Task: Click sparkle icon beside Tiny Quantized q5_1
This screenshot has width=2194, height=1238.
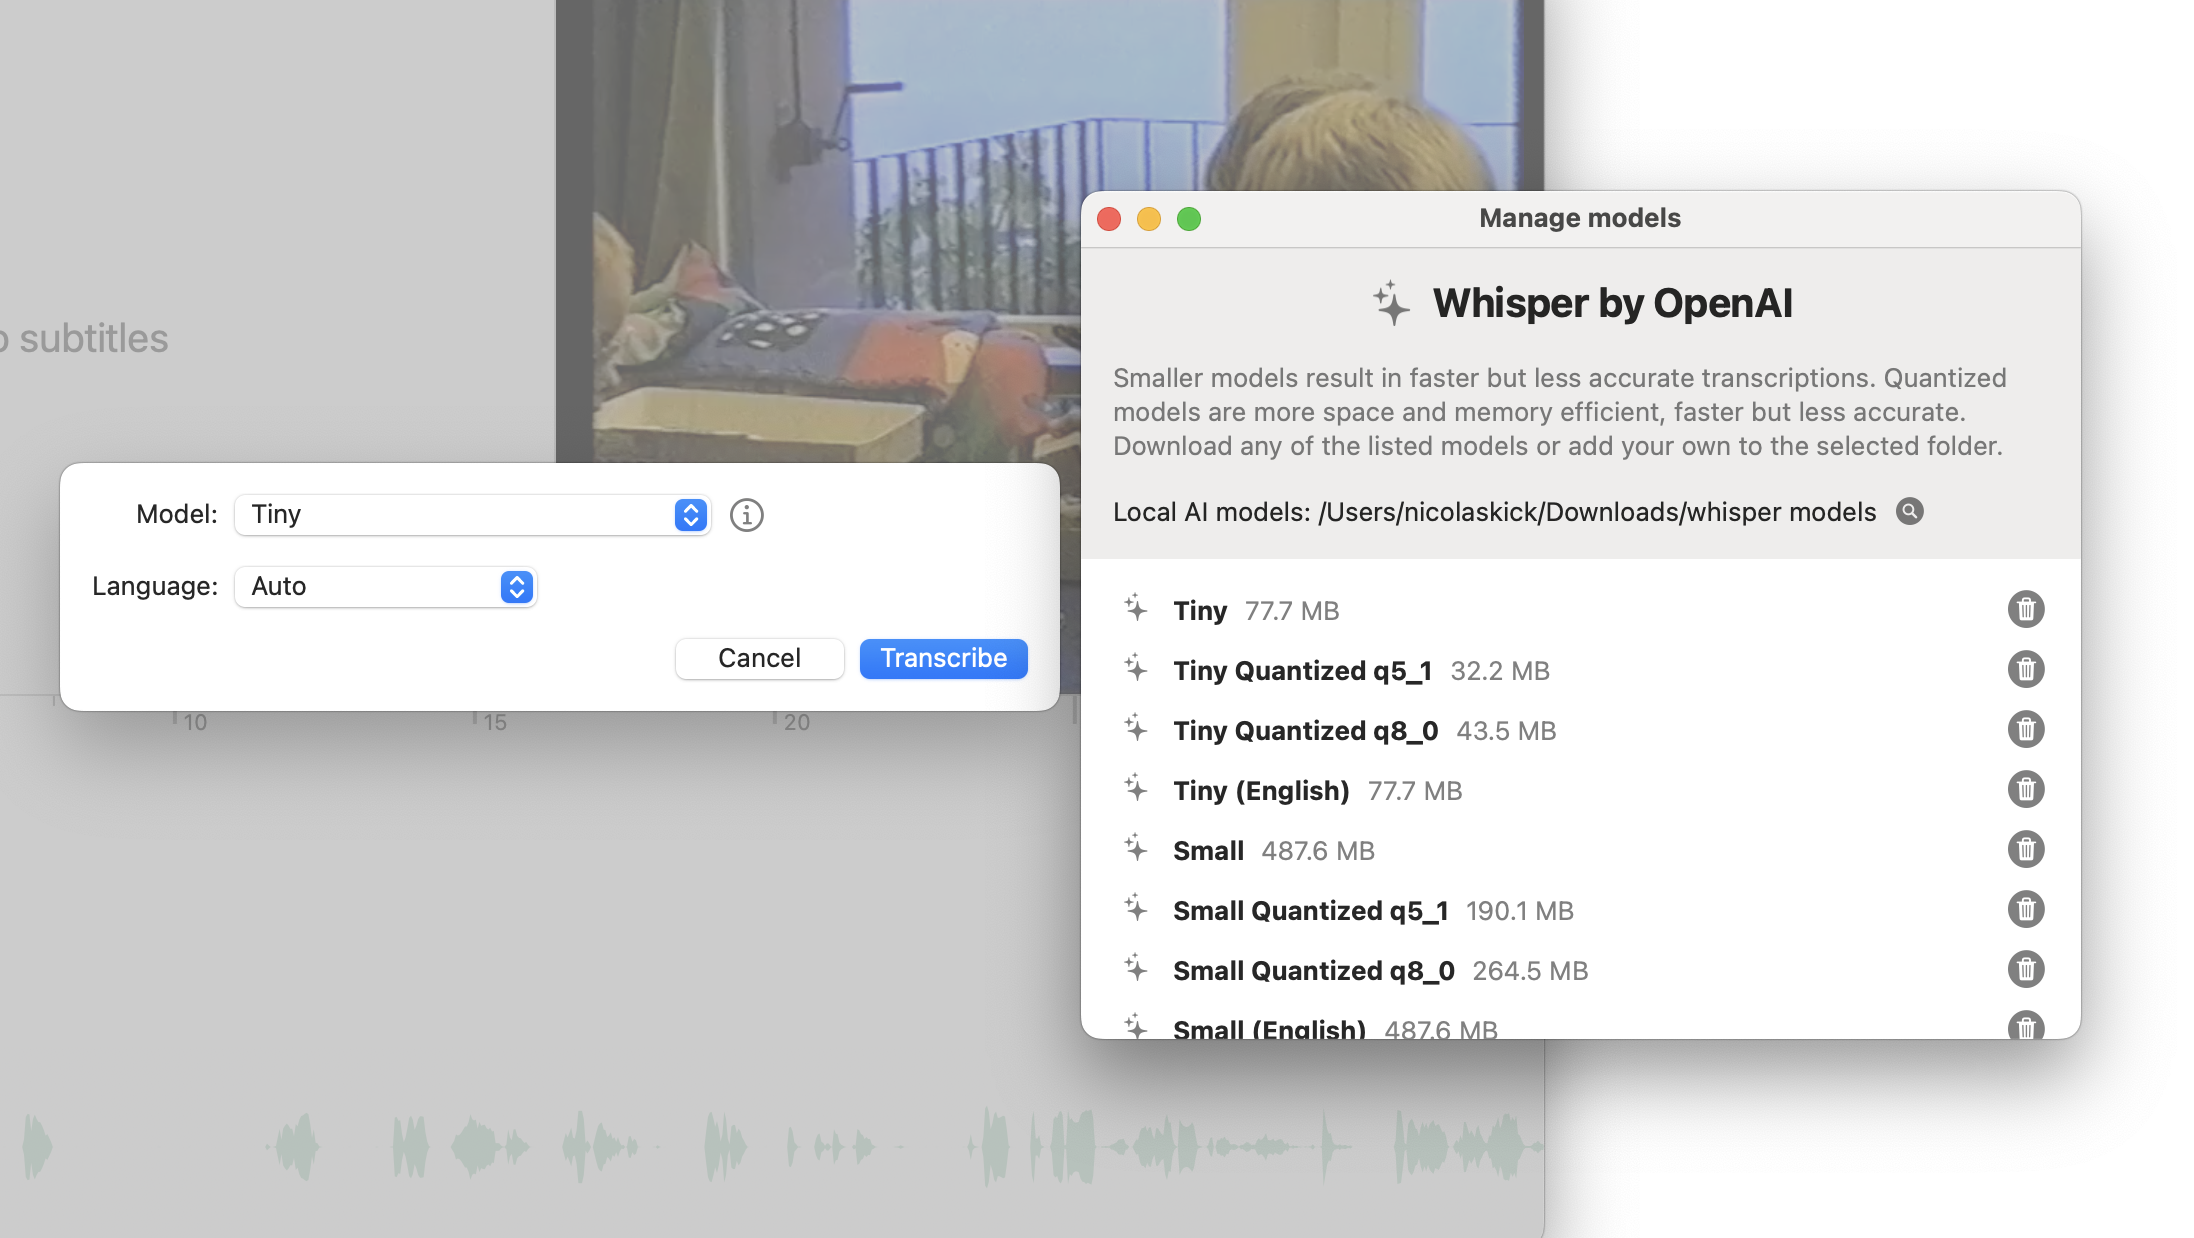Action: pos(1135,668)
